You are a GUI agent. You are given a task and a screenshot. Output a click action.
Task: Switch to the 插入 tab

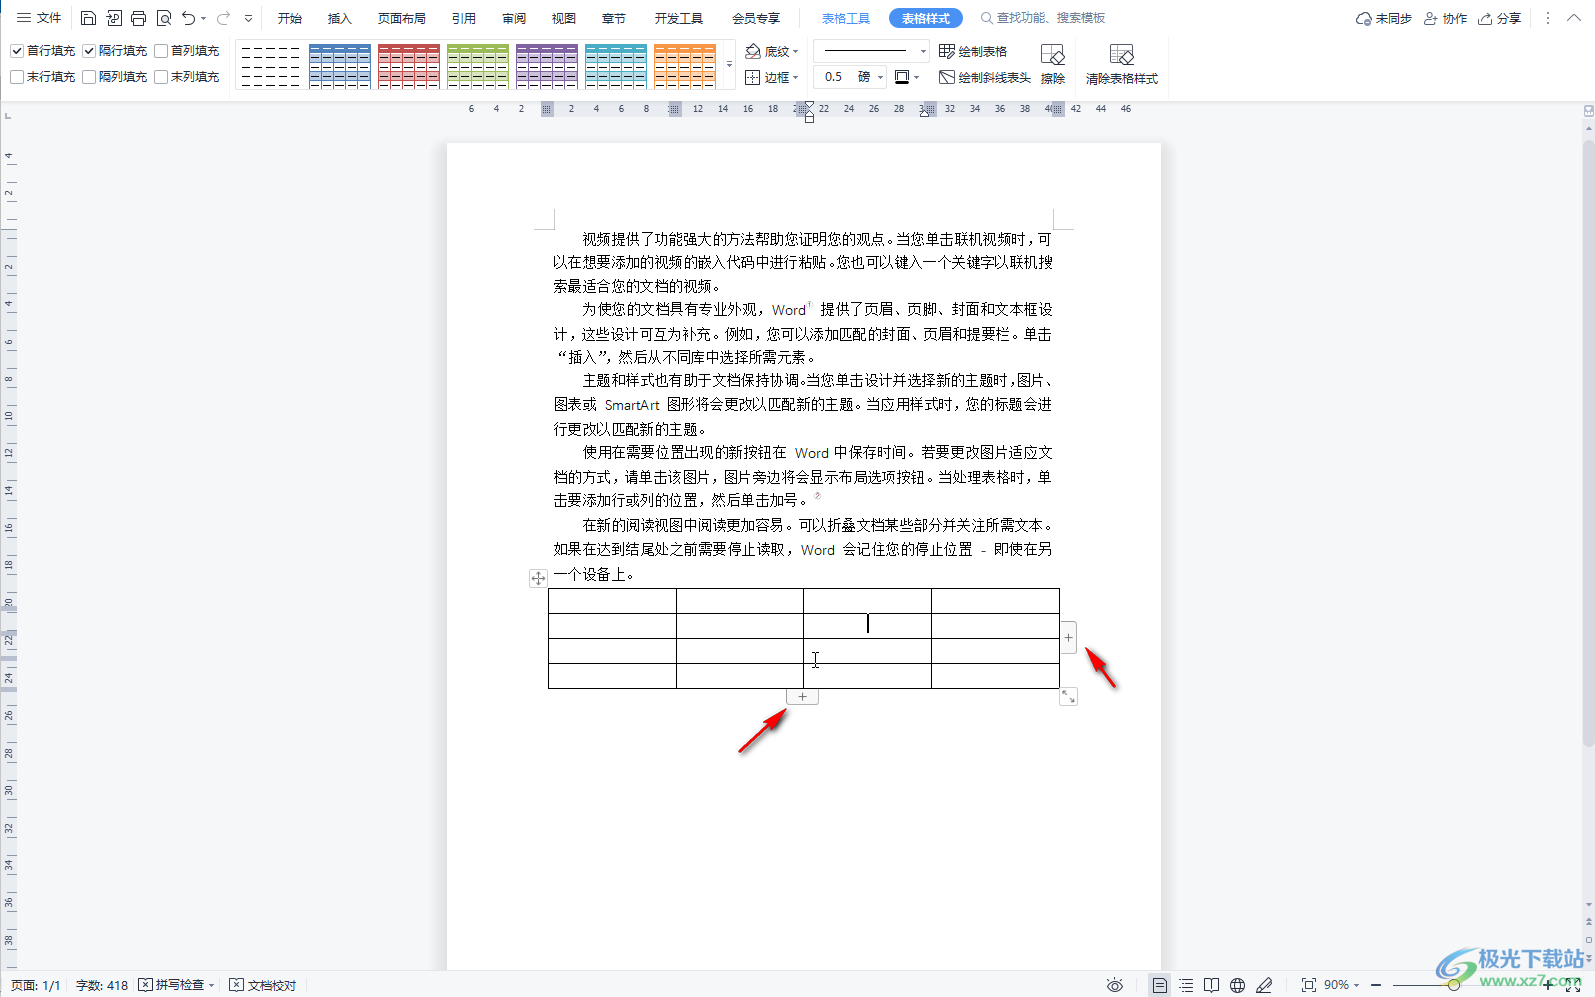[340, 18]
